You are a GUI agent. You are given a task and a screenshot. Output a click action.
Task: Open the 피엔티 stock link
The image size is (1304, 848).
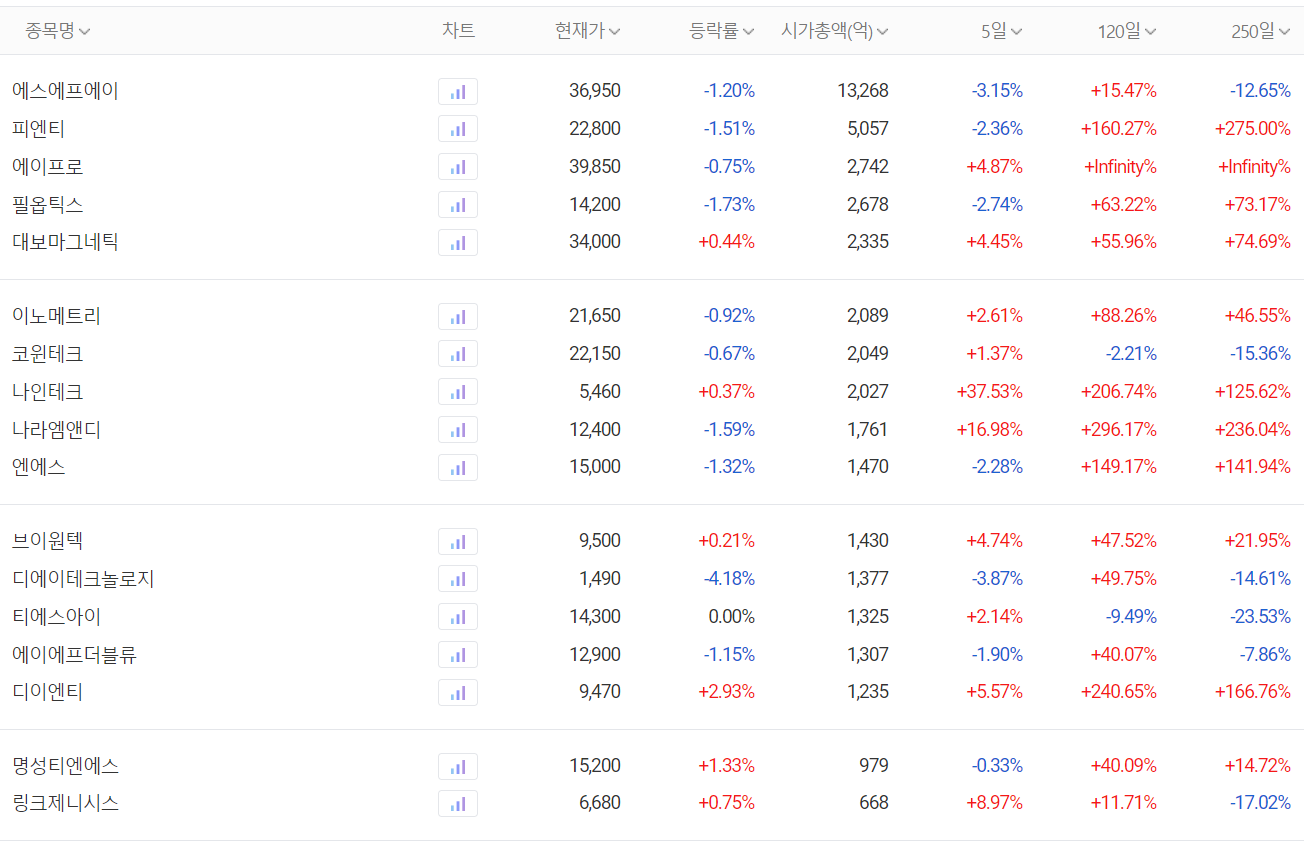coord(39,129)
